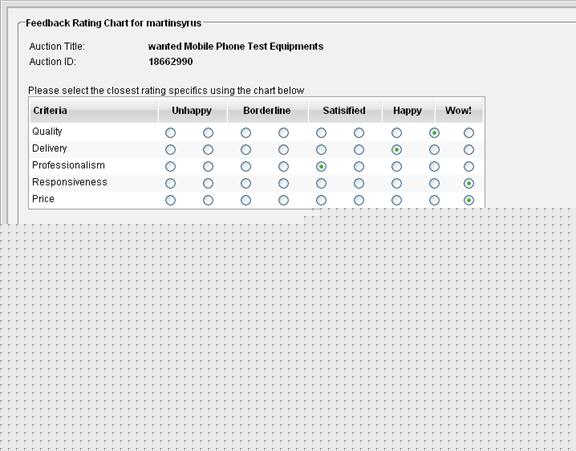Pick the higher Borderline rating for Delivery

283,149
